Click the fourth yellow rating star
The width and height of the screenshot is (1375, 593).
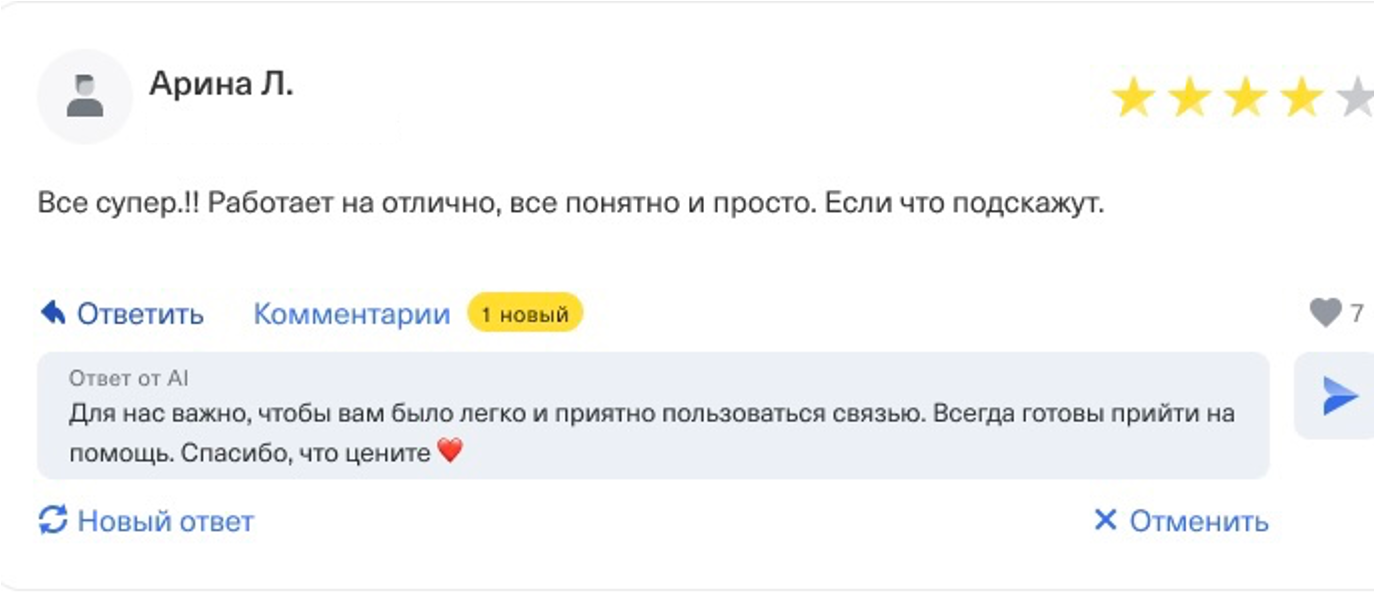coord(1301,99)
